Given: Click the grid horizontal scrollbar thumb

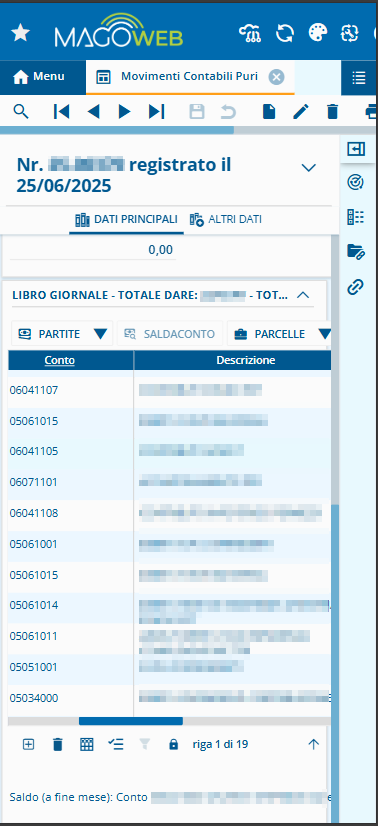Looking at the screenshot, I should tap(131, 721).
